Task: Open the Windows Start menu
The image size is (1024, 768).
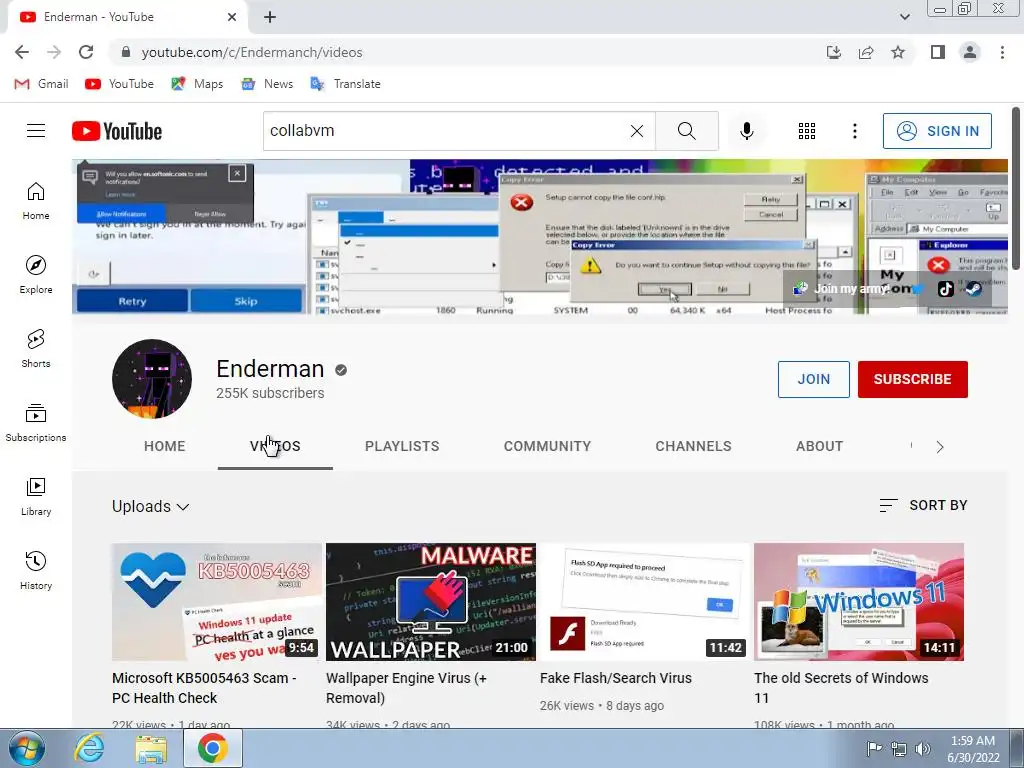Action: 26,748
